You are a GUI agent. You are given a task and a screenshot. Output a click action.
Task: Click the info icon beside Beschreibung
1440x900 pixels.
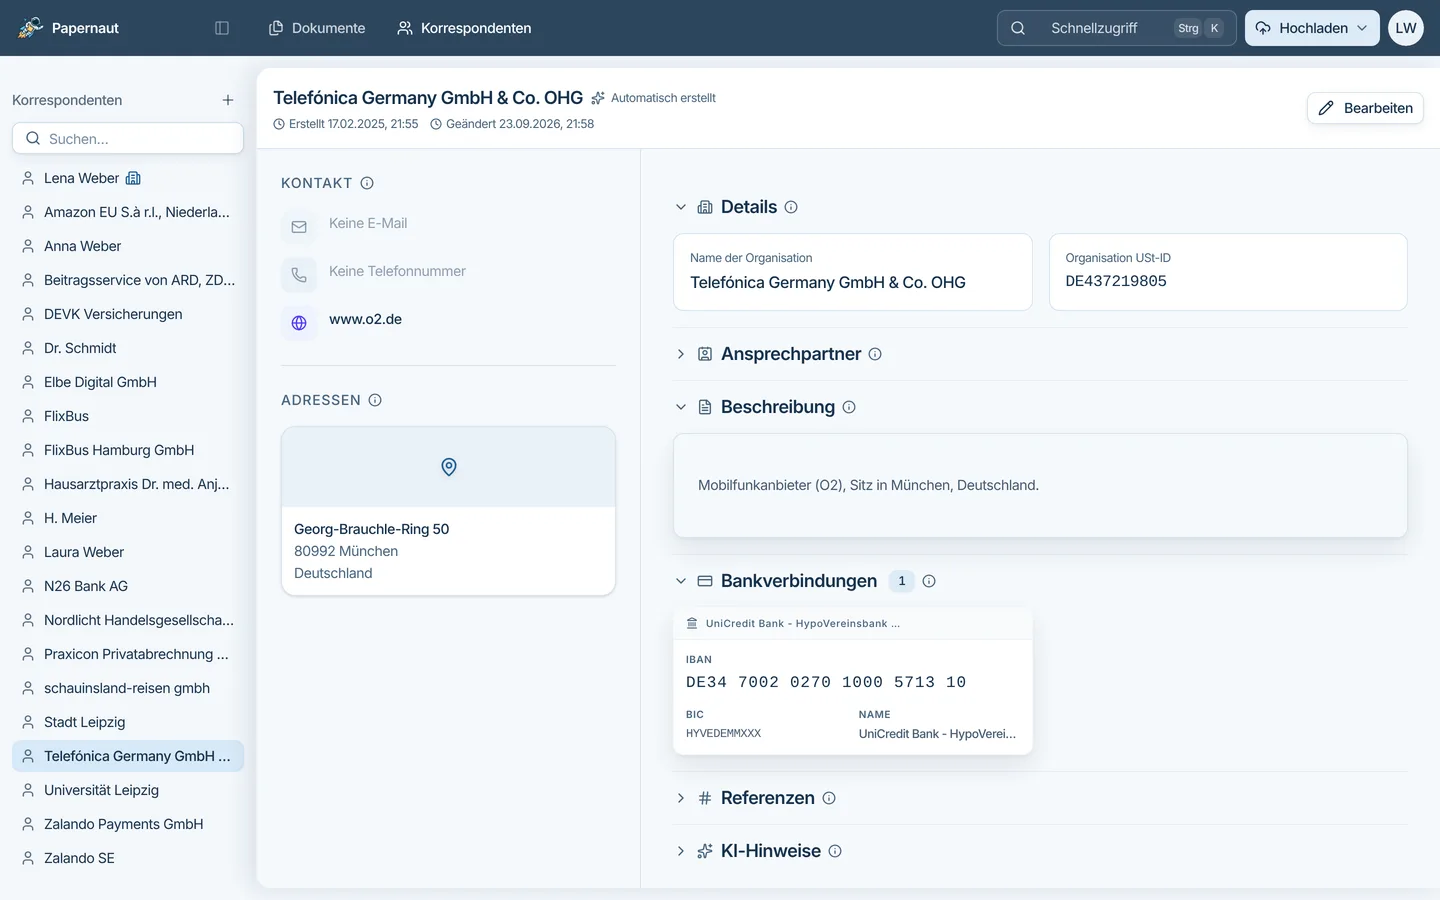tap(849, 407)
